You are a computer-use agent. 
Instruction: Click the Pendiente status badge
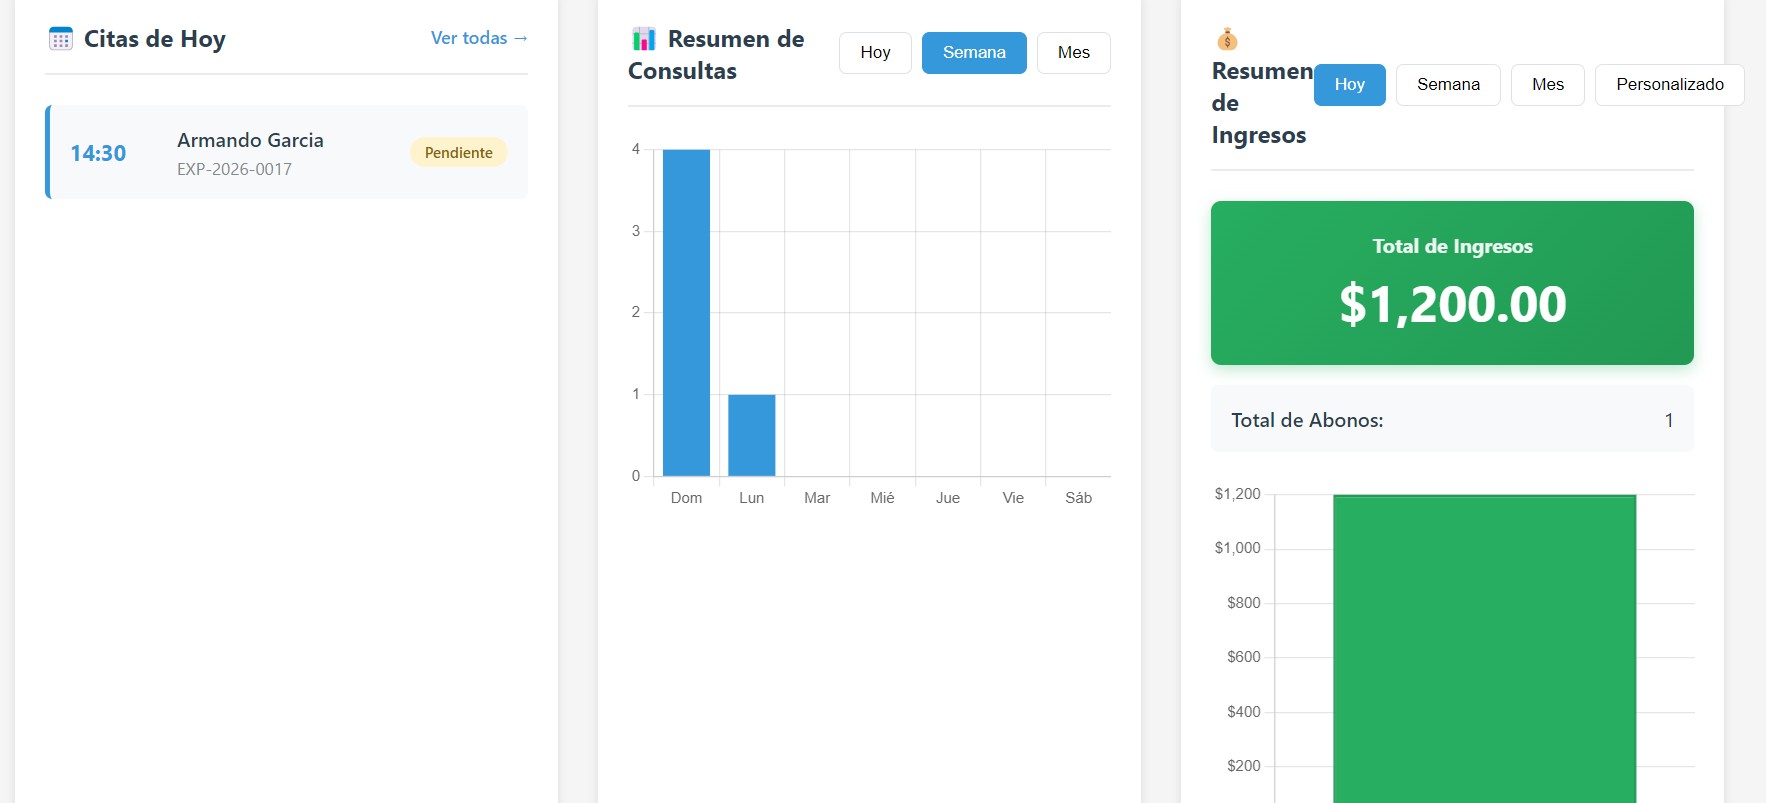pyautogui.click(x=458, y=153)
